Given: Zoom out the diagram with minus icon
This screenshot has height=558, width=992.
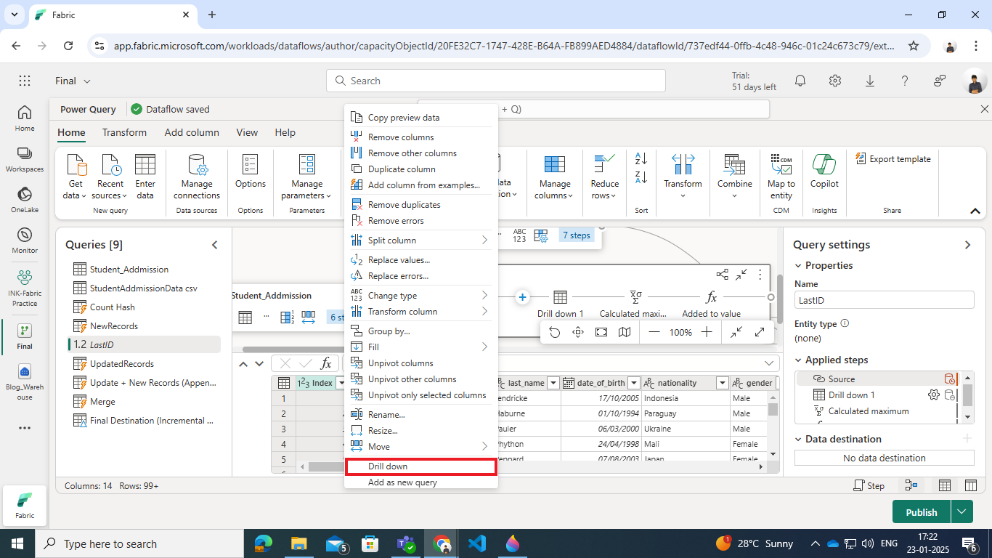Looking at the screenshot, I should point(654,332).
